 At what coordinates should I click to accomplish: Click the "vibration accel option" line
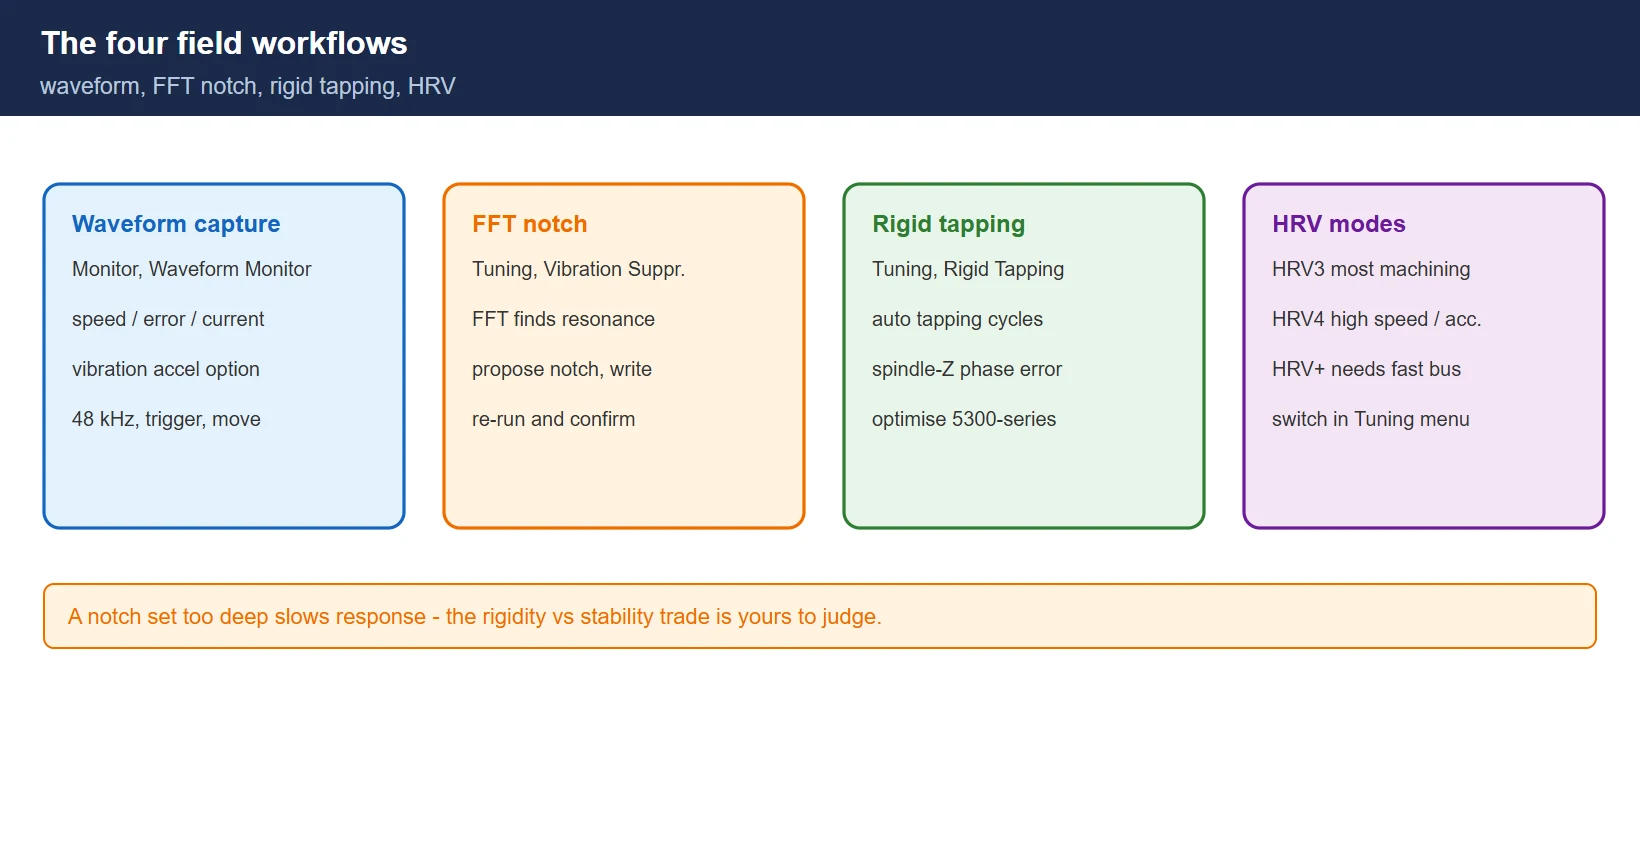(x=166, y=369)
